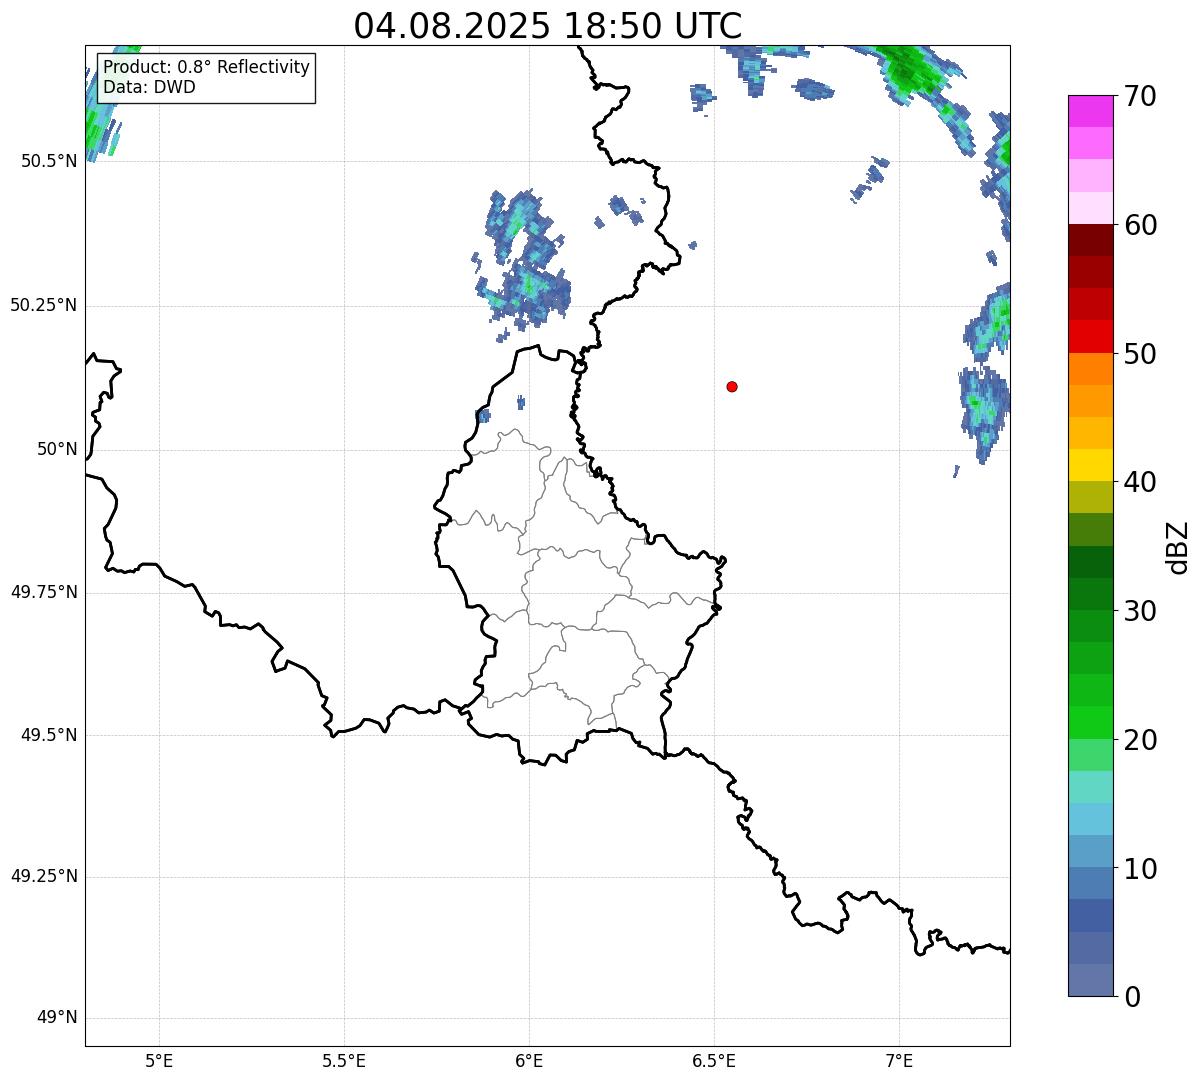This screenshot has height=1081, width=1202.
Task: Click the dark maroon colorbar swatch below 60
Action: point(1090,240)
